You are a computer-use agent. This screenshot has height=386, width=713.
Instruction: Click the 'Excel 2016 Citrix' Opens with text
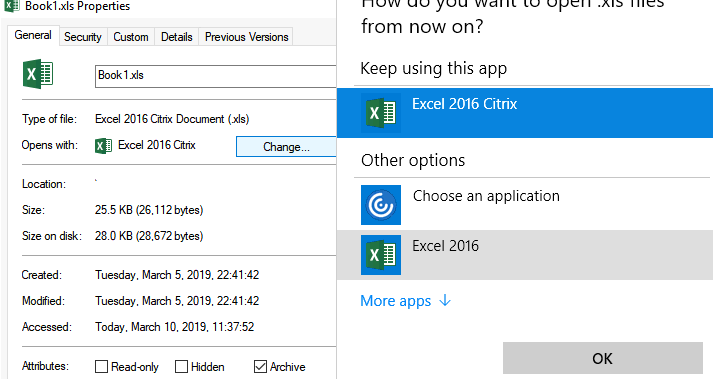pos(157,145)
